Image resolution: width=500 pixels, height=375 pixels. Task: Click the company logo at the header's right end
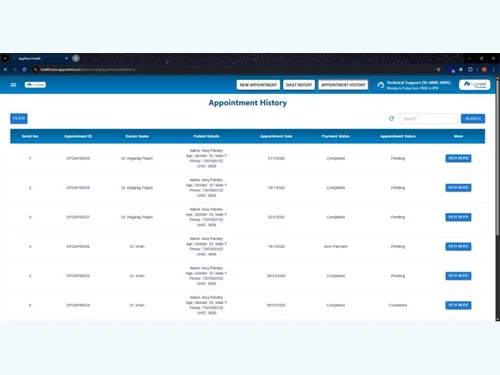(475, 85)
